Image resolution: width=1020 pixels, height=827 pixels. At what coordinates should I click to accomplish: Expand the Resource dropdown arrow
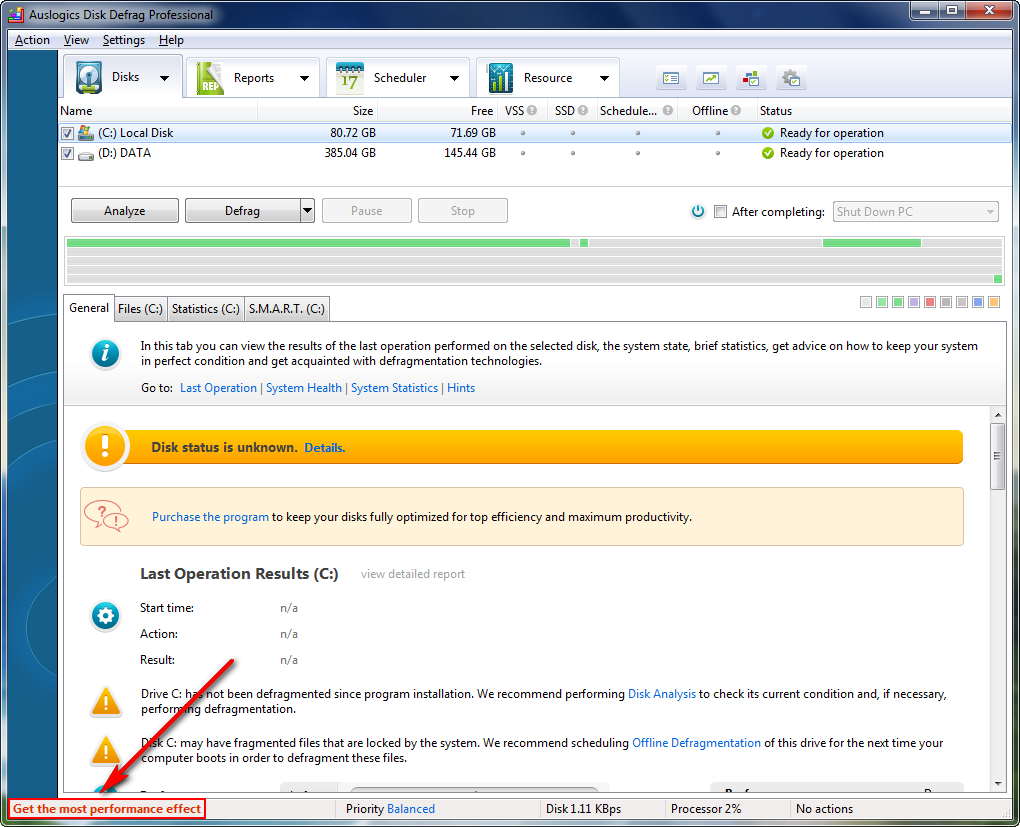pos(604,78)
